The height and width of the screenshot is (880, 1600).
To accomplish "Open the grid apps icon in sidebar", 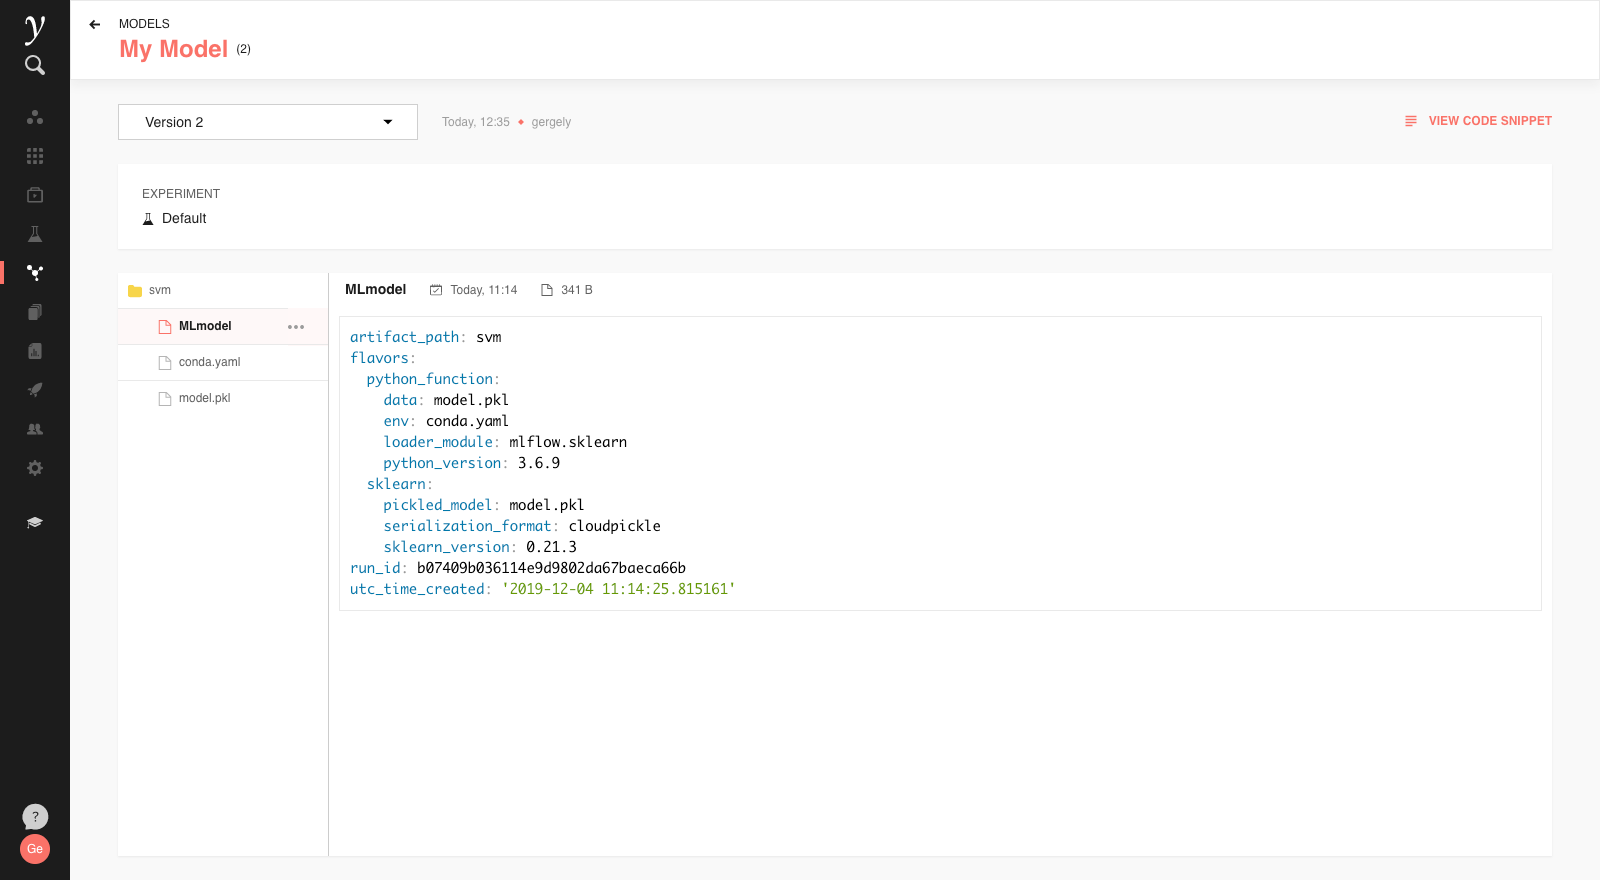I will pyautogui.click(x=35, y=156).
